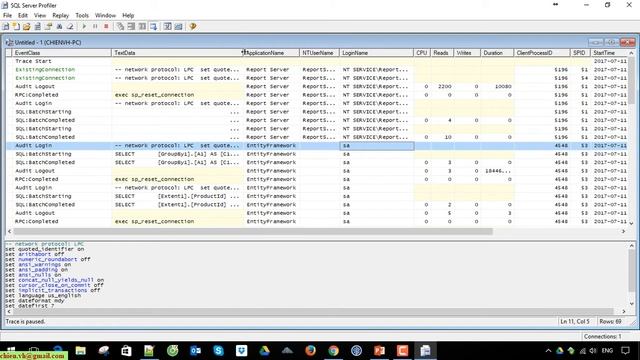The height and width of the screenshot is (360, 640).
Task: Select SQL:BatchStarting row with GroupBy1 SELECT
Action: 317,154
